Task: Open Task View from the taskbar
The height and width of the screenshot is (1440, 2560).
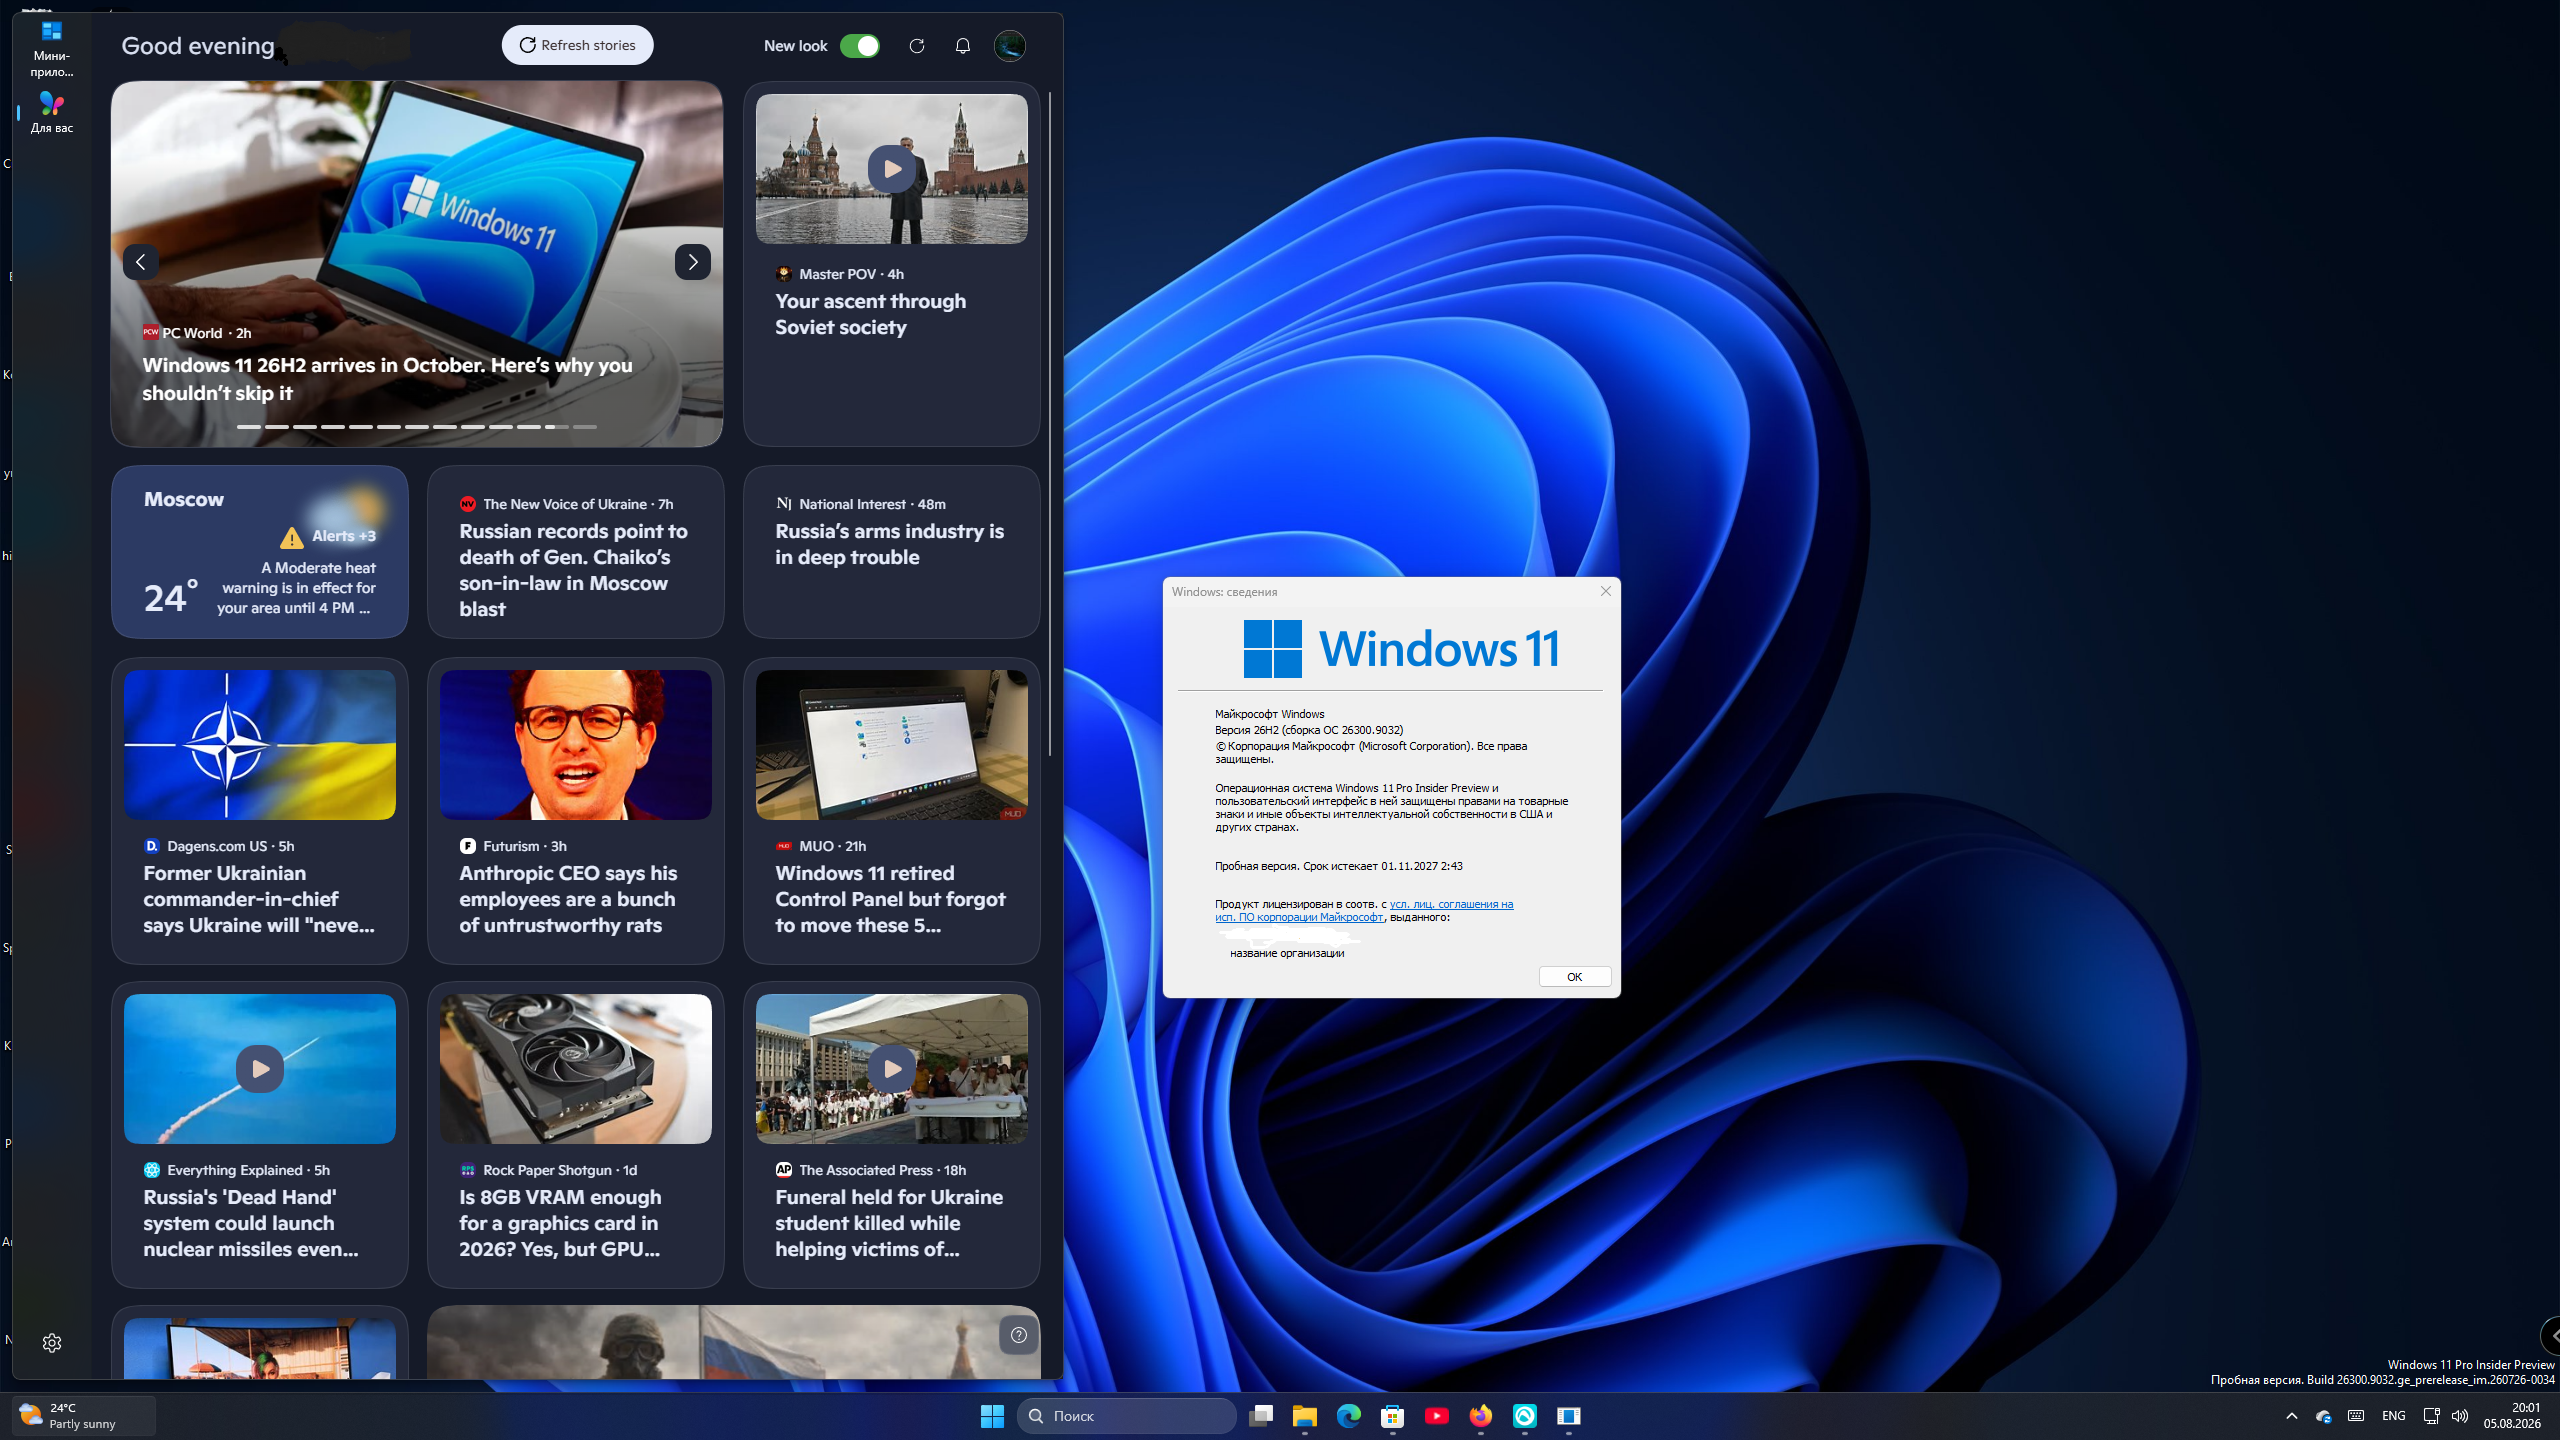Action: 1261,1416
